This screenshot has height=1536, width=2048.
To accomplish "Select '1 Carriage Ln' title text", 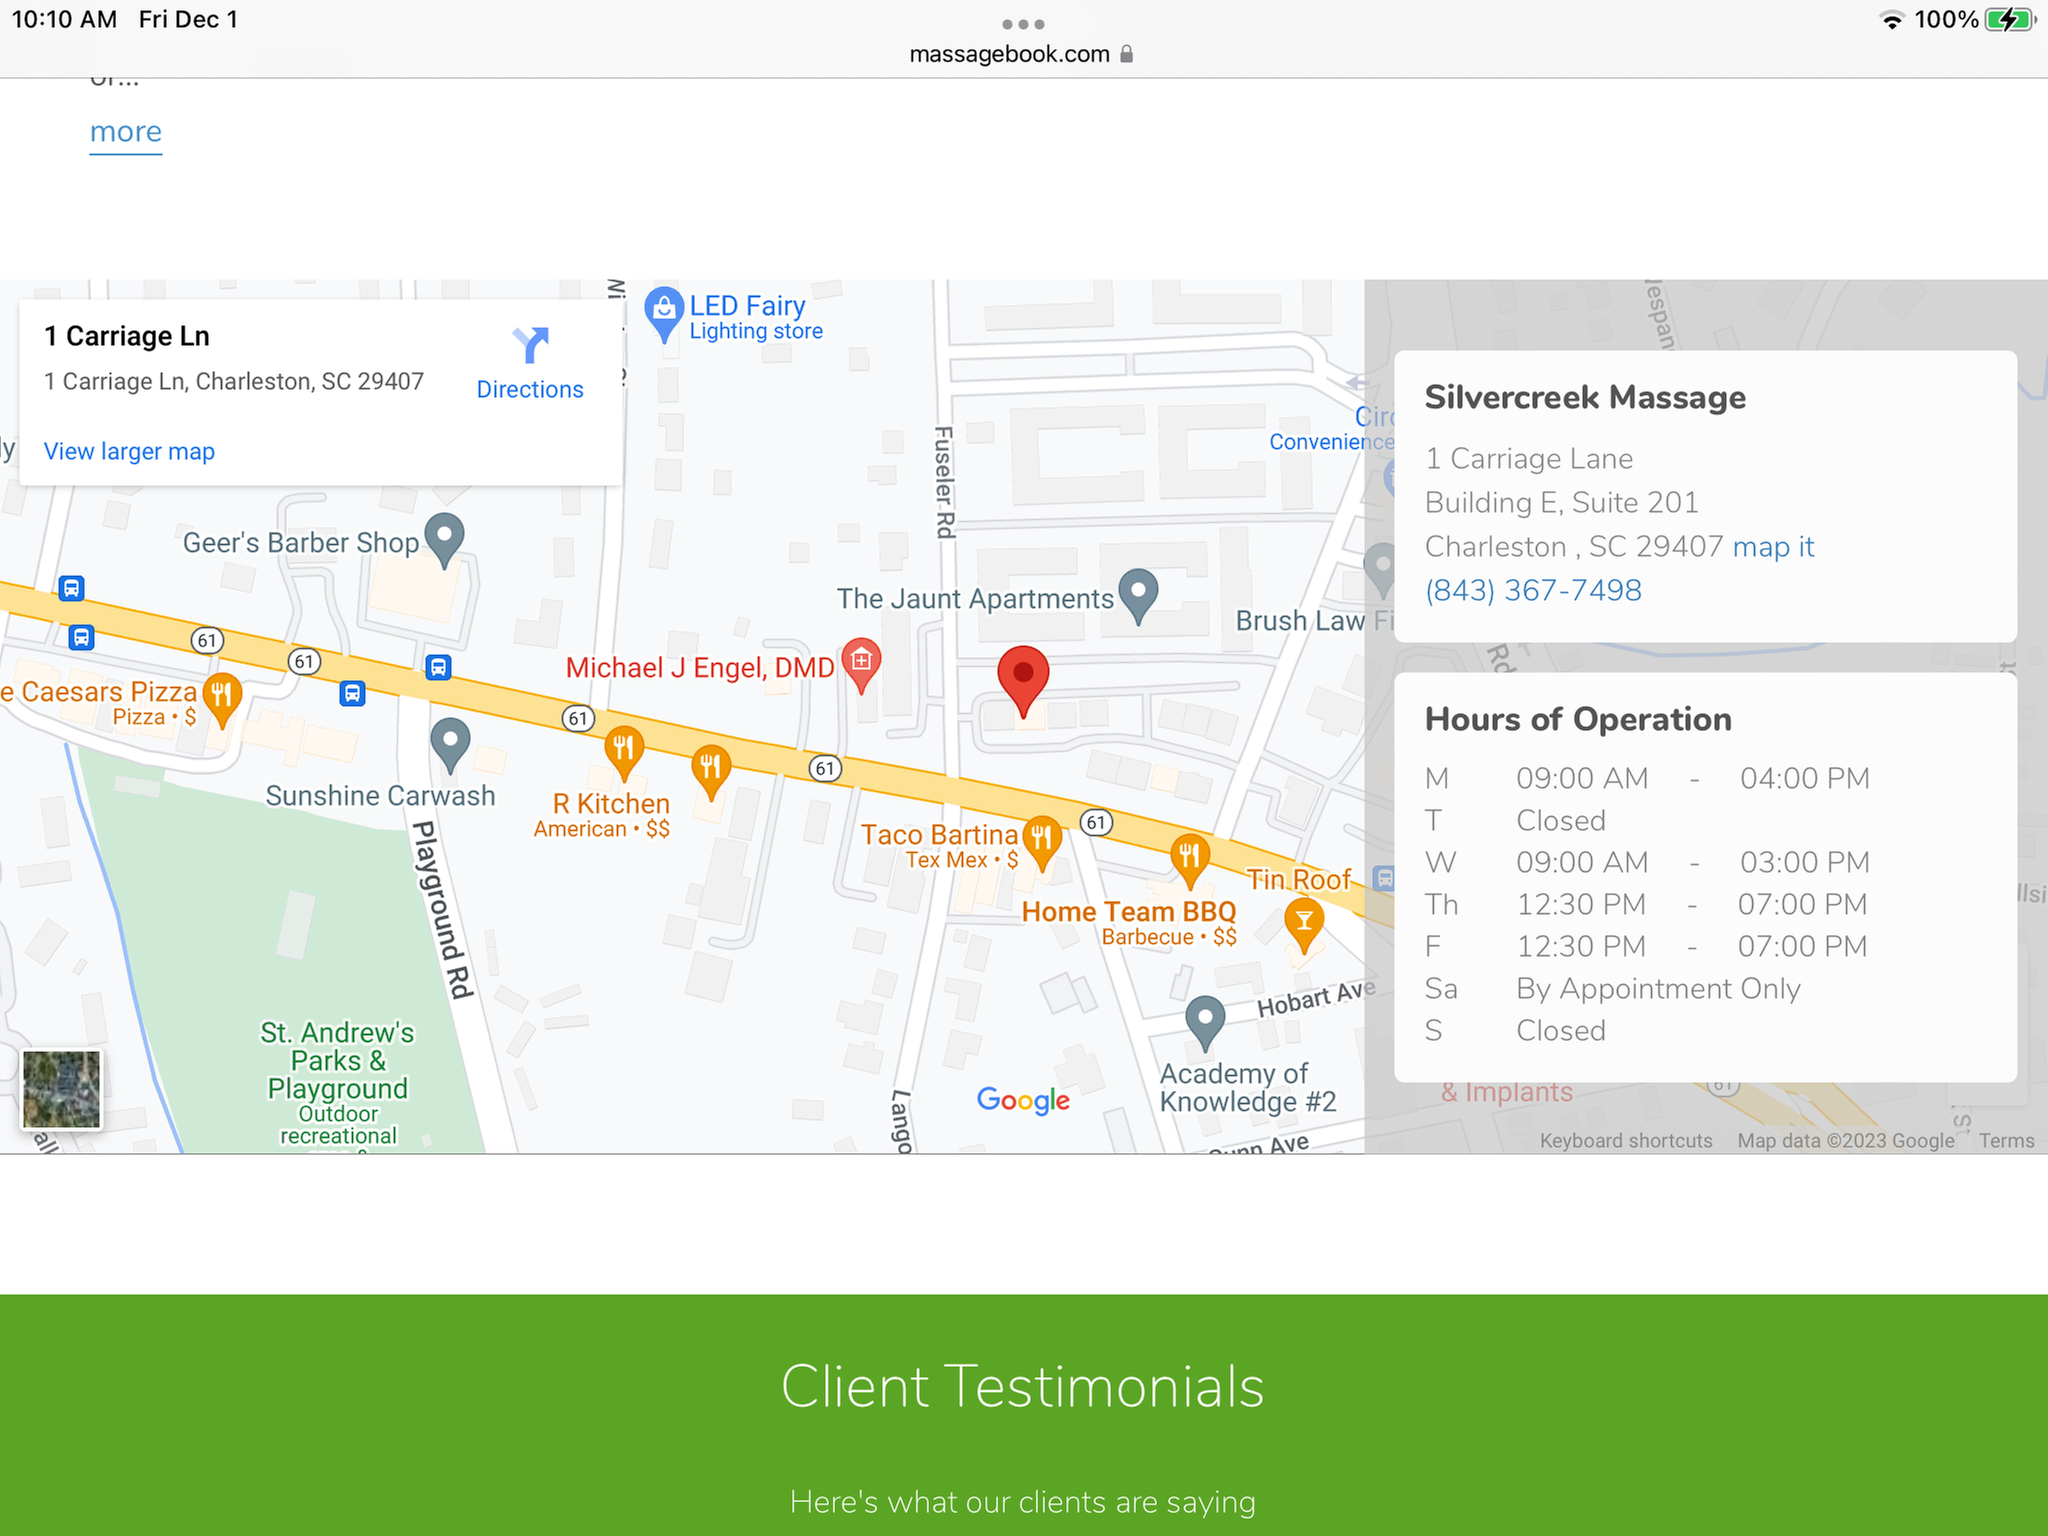I will point(127,336).
